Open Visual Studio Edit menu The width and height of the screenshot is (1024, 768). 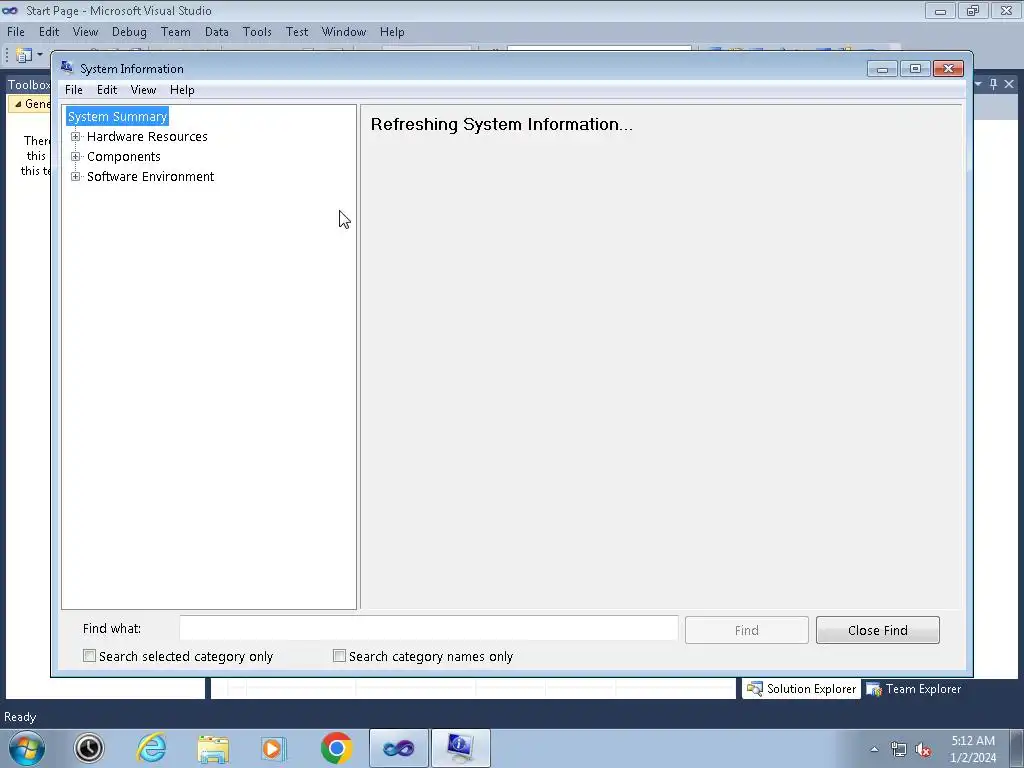point(49,32)
